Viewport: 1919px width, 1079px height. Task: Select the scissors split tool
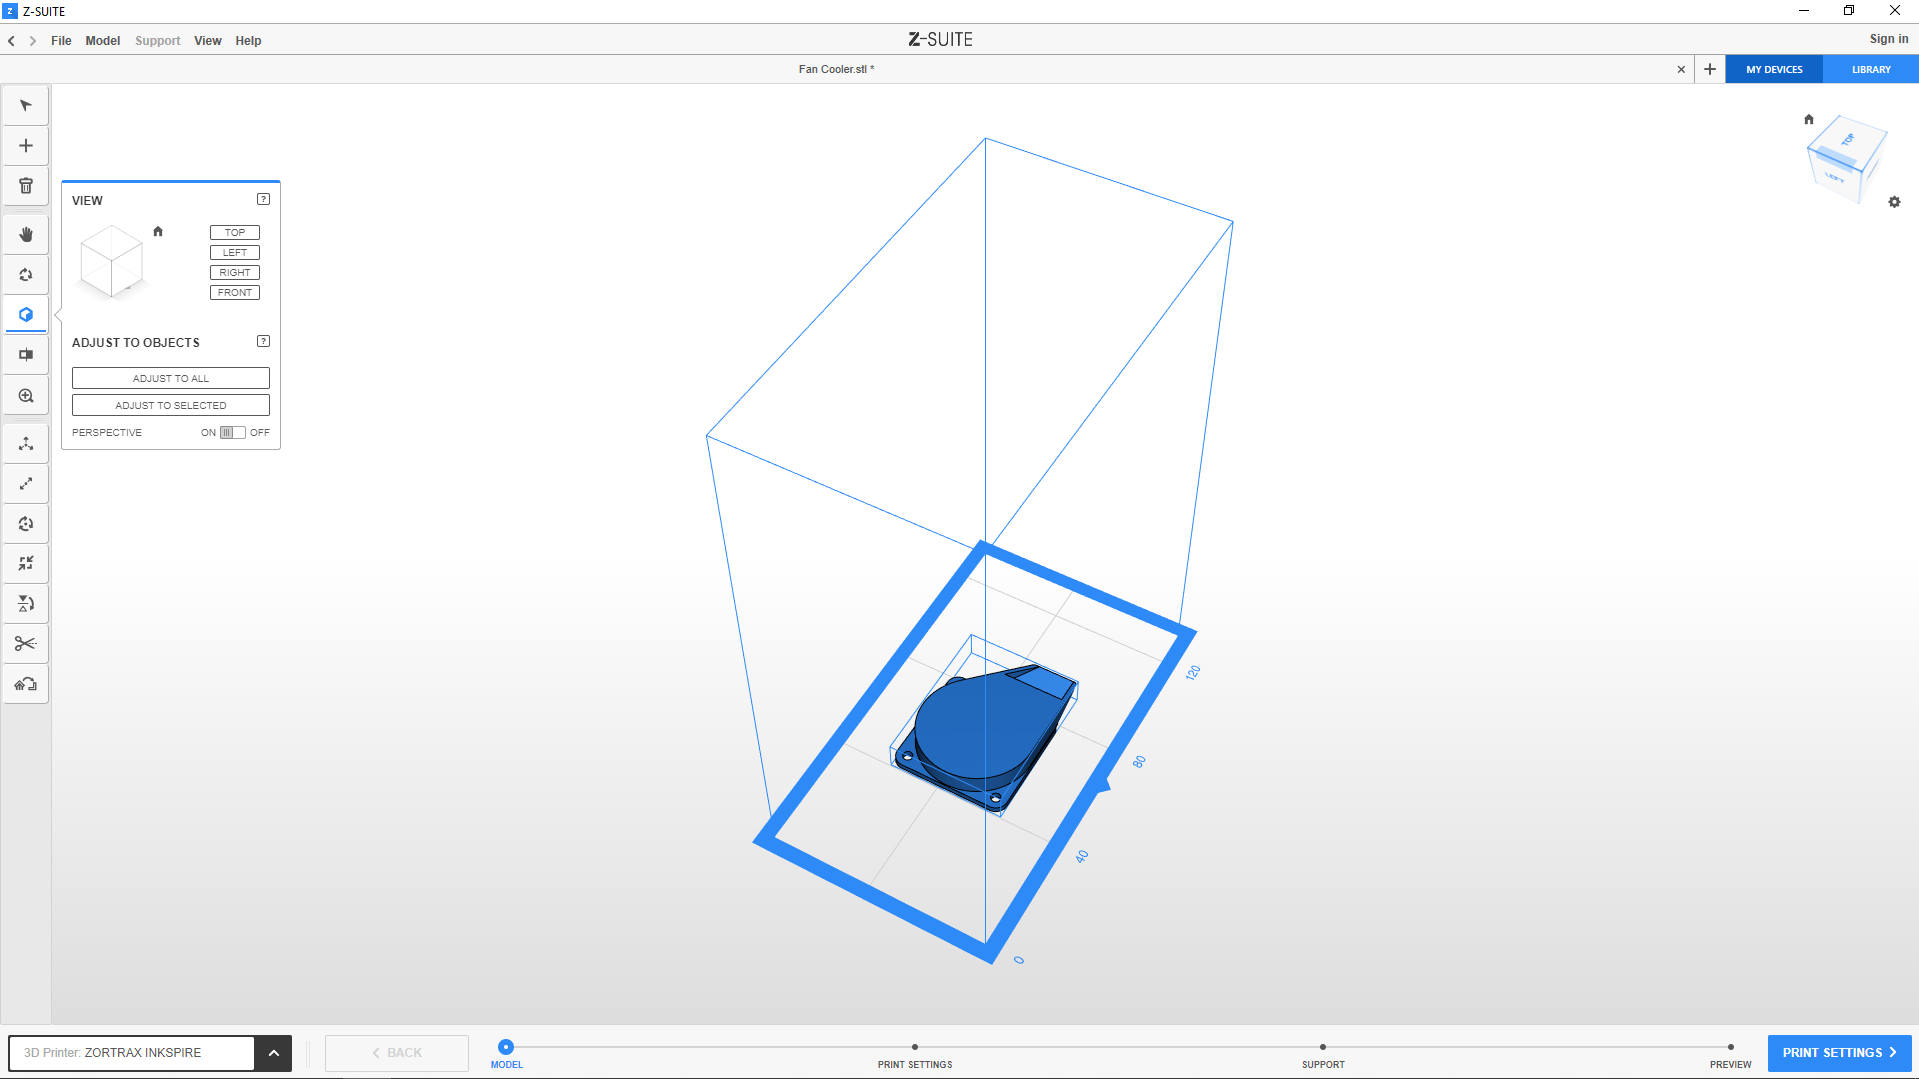26,644
